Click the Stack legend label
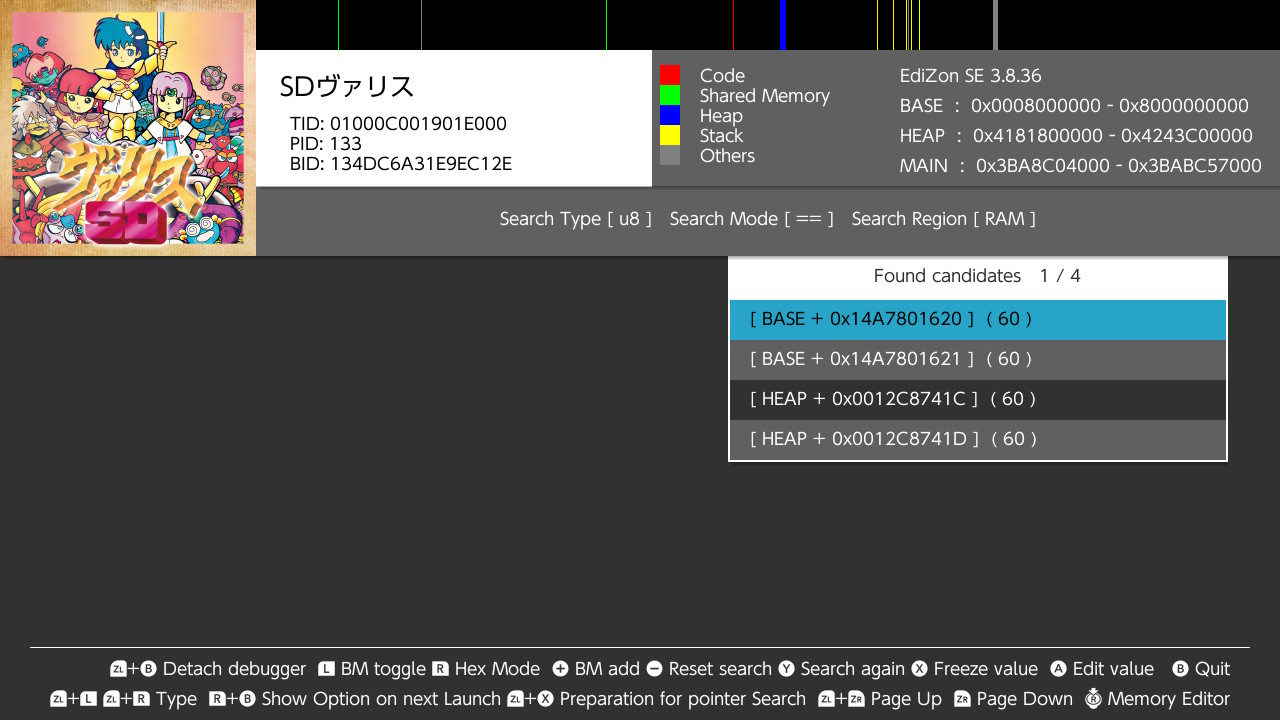 coord(721,136)
